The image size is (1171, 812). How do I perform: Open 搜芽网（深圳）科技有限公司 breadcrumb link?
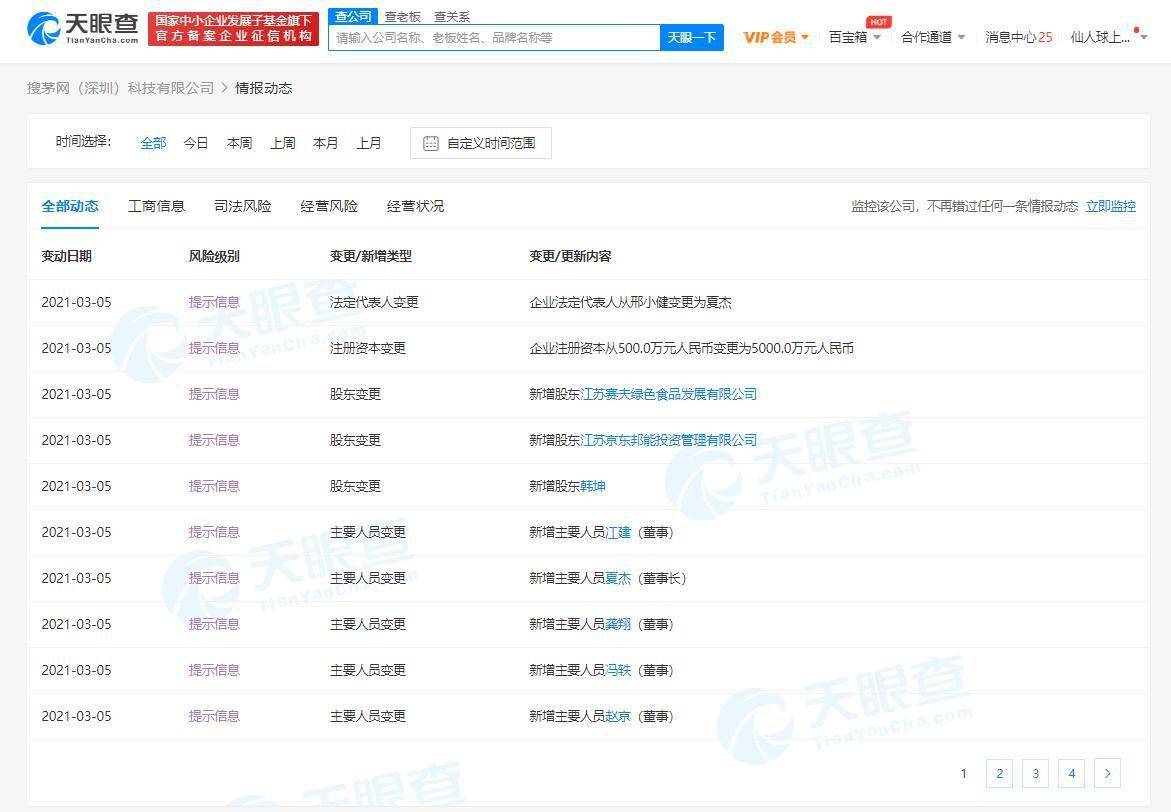pyautogui.click(x=120, y=88)
